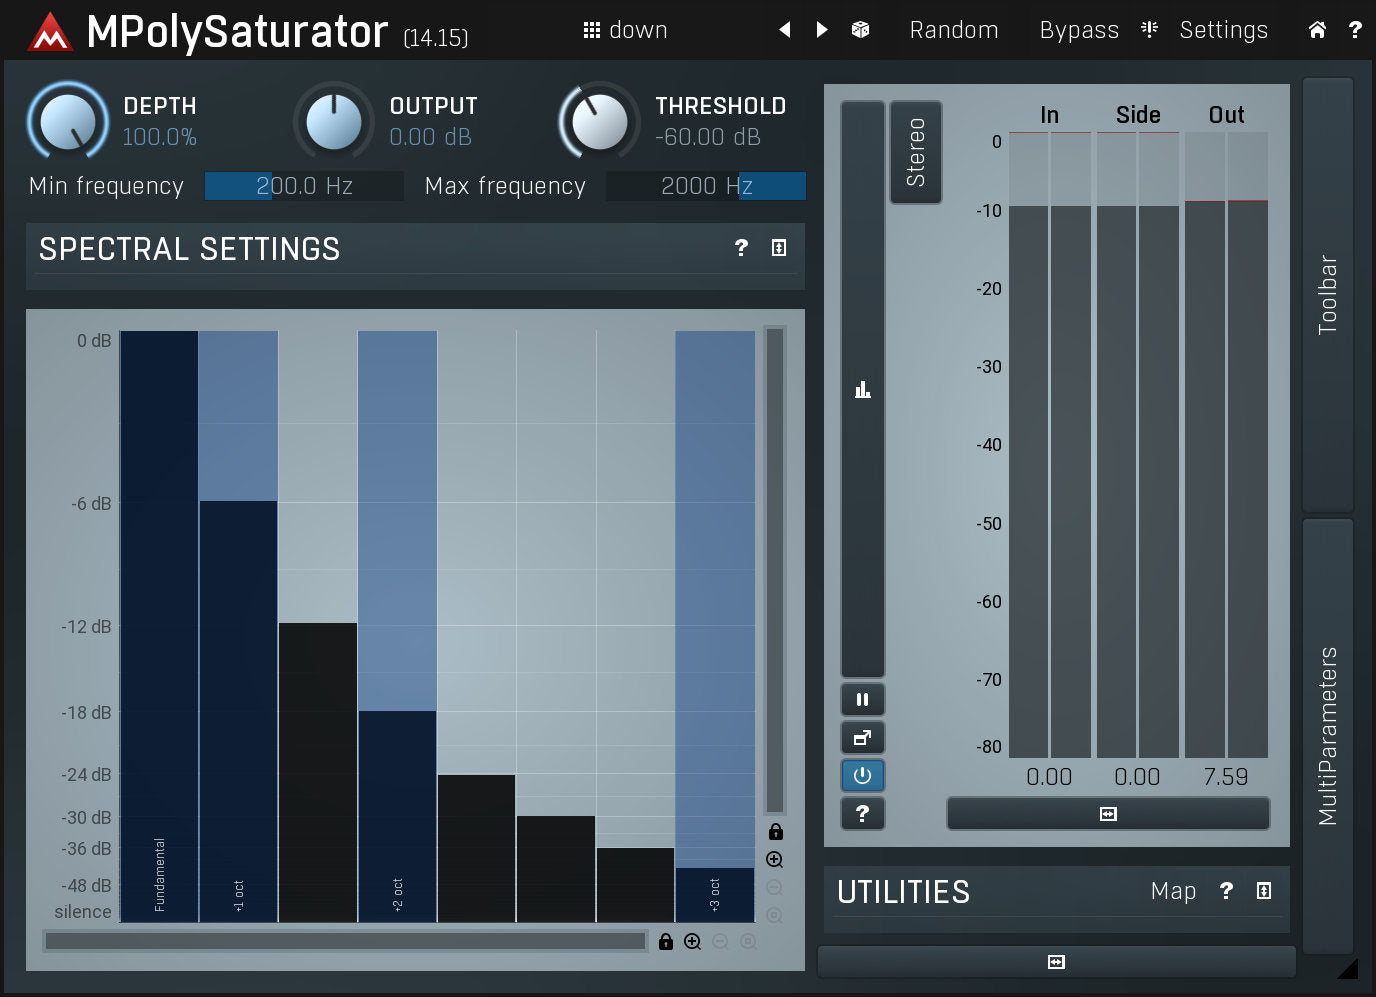
Task: Open the MultiParameters side tab
Action: (1328, 735)
